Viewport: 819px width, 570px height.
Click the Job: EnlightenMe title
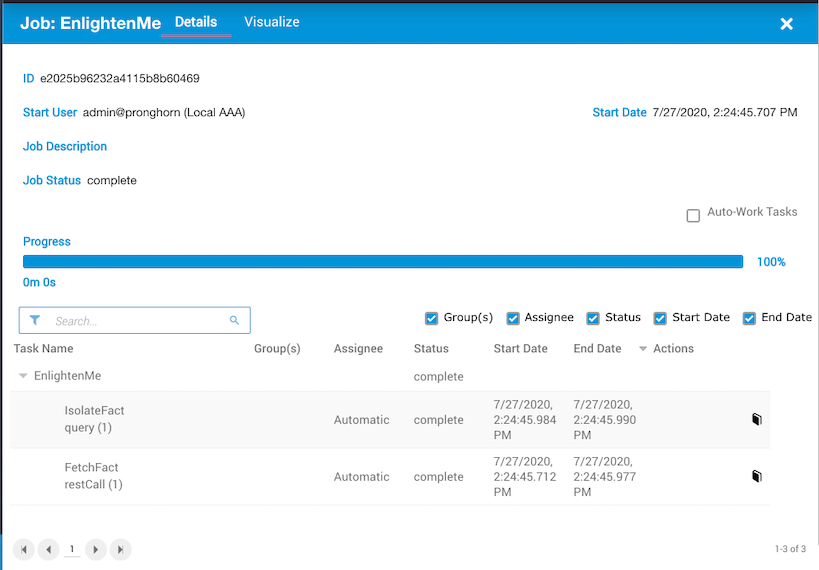coord(90,23)
